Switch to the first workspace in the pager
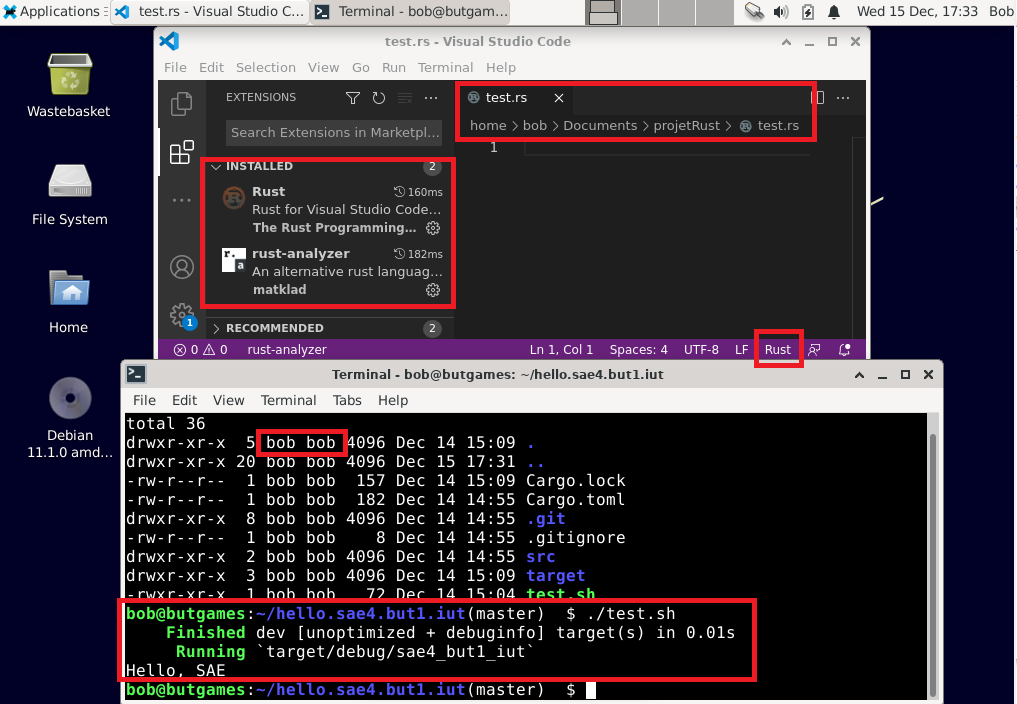Viewport: 1017px width, 704px height. (603, 12)
